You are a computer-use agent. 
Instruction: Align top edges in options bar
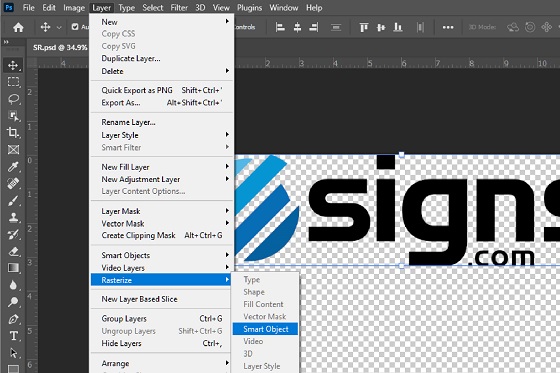pos(364,27)
